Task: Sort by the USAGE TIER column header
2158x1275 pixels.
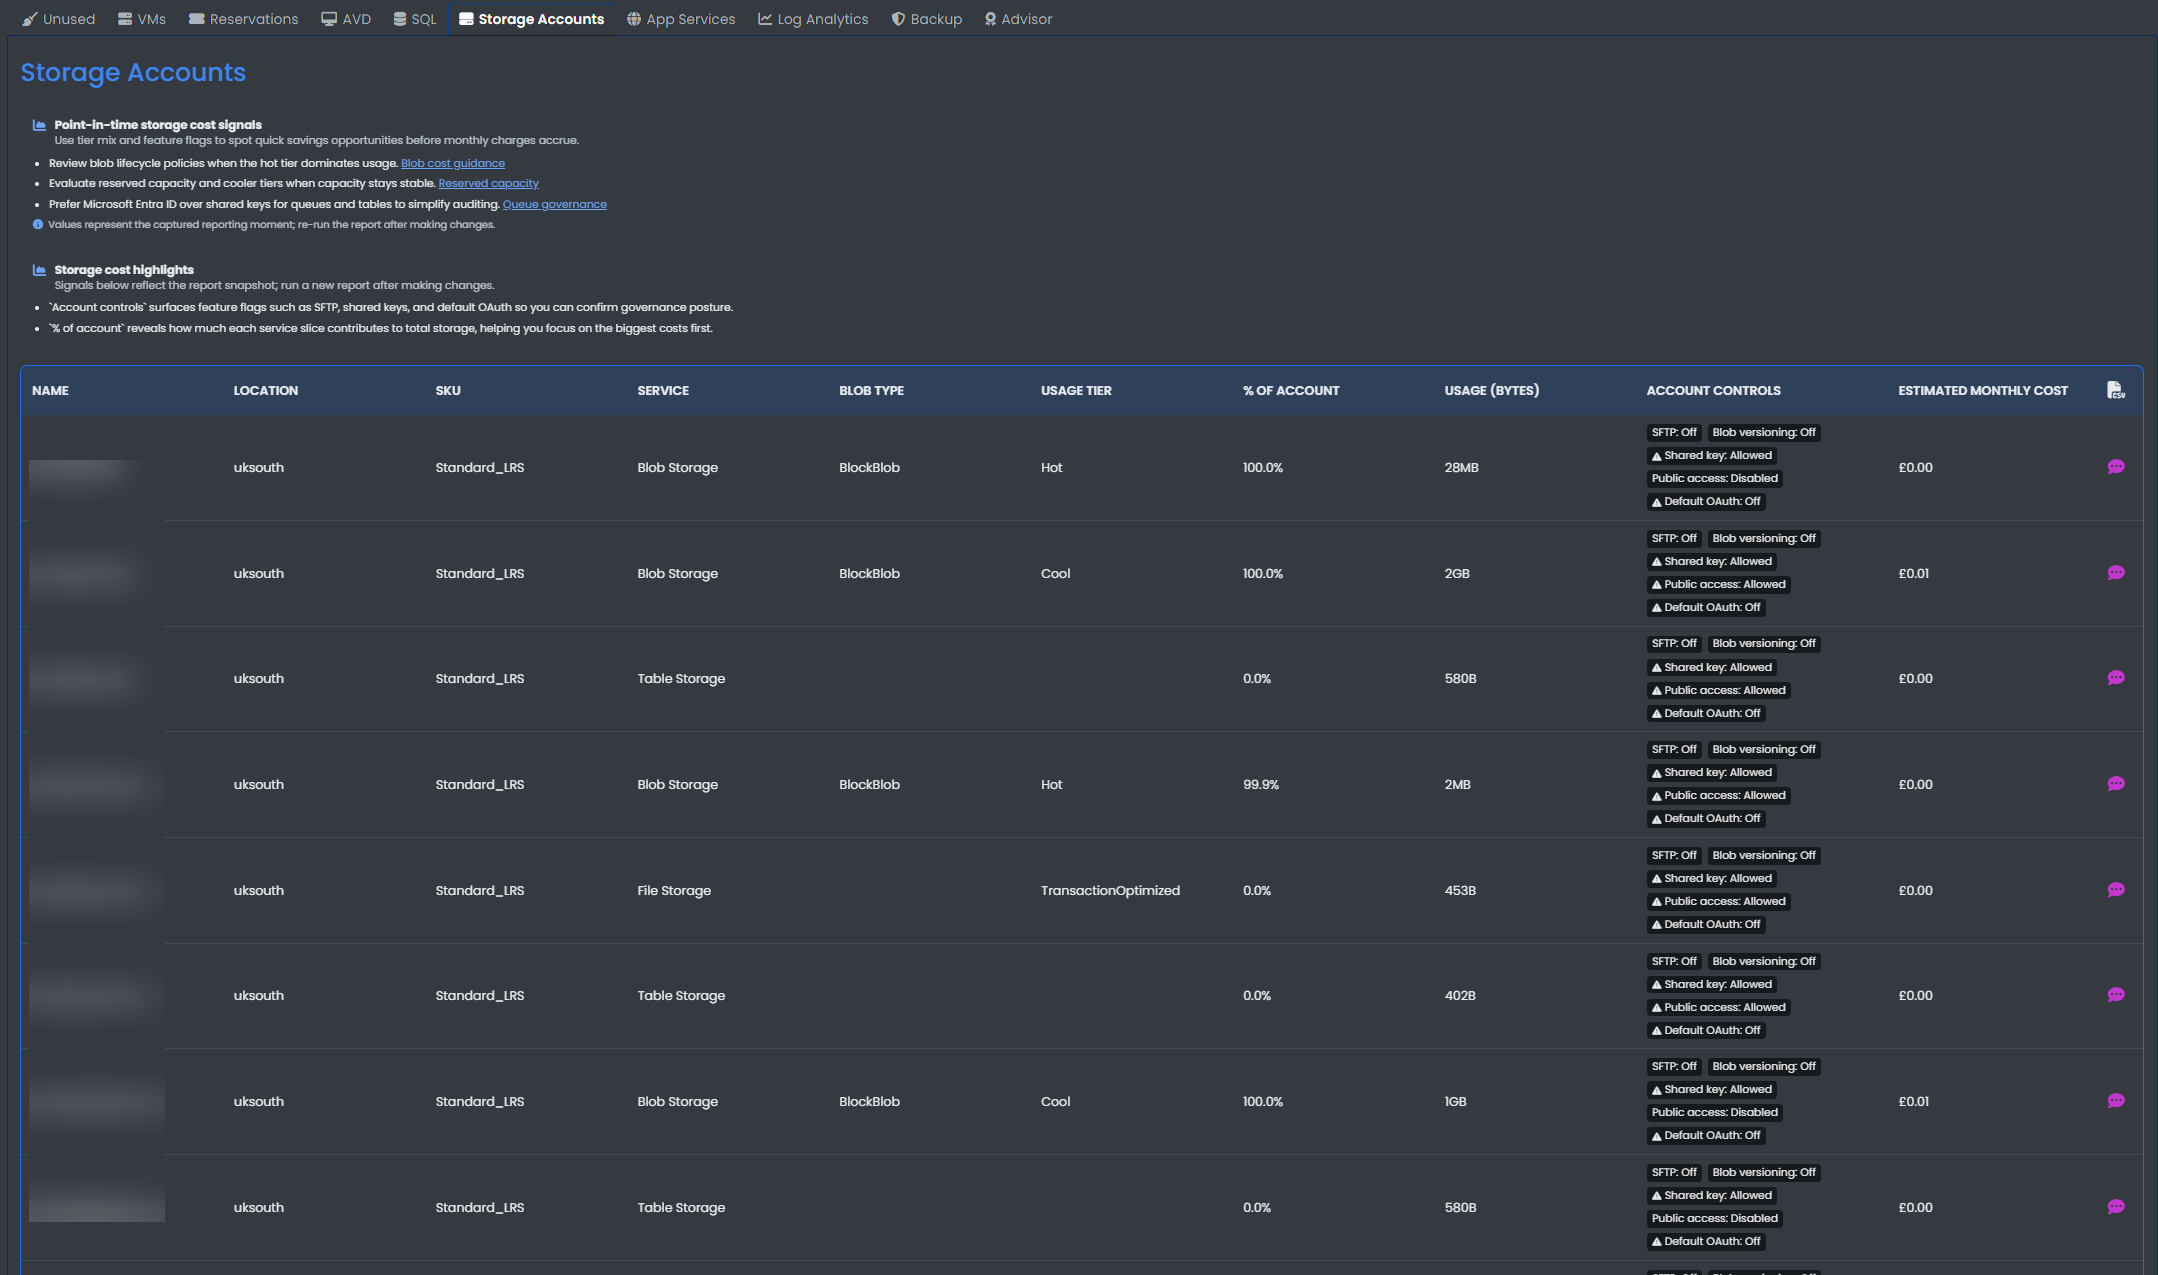Action: coord(1076,390)
